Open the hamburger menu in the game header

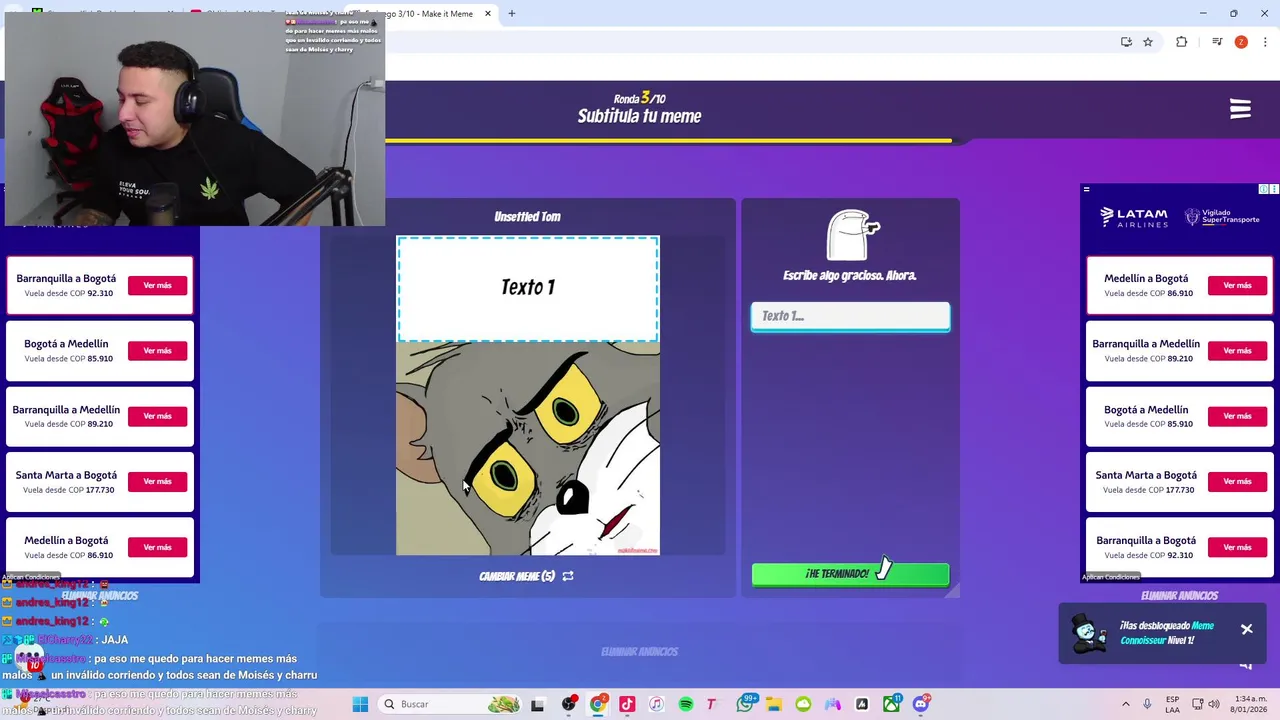(x=1240, y=109)
